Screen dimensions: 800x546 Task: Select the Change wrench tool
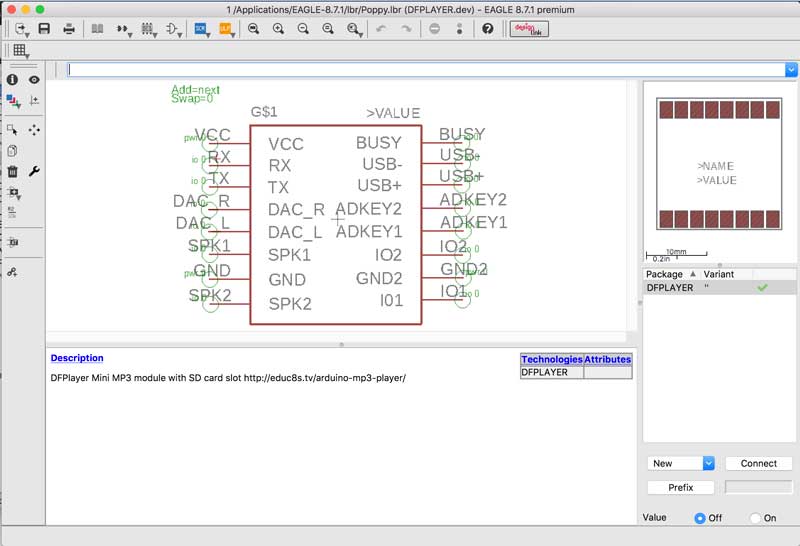click(34, 171)
